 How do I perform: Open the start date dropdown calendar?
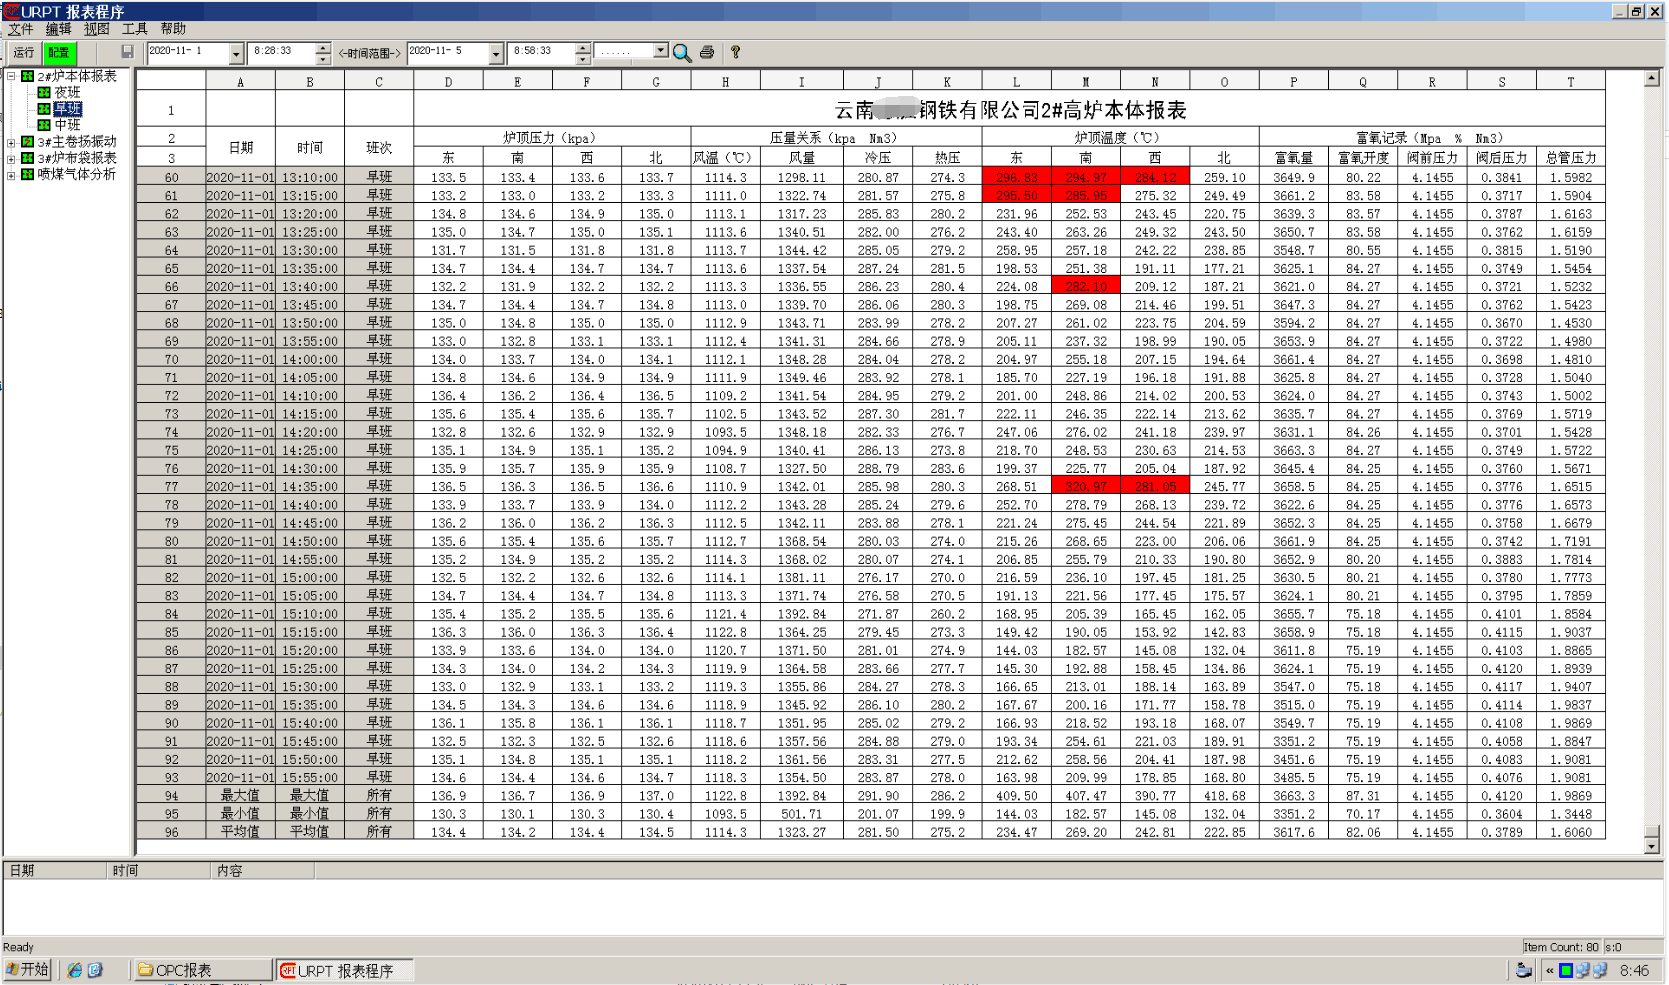(x=236, y=53)
